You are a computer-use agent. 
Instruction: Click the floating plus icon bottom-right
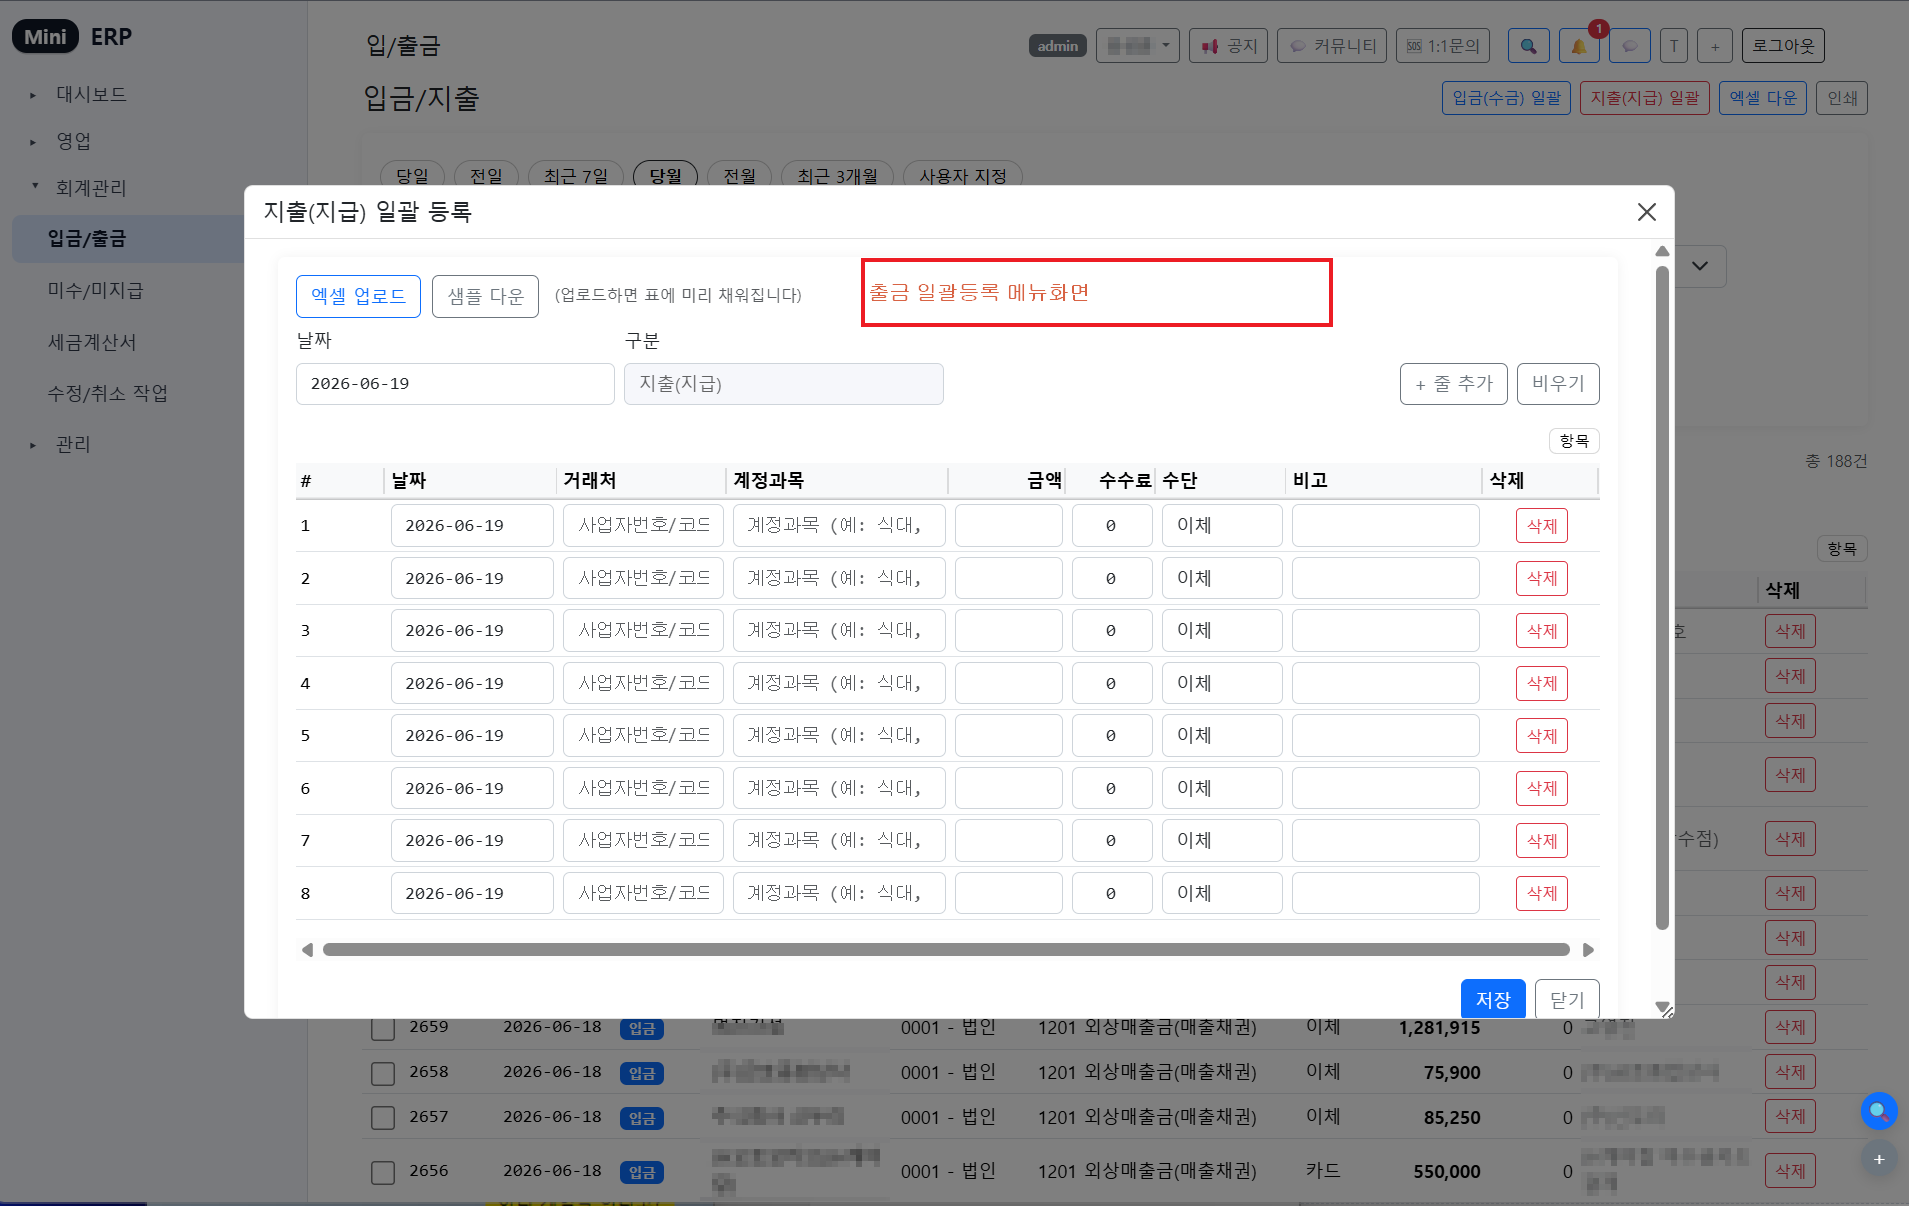pos(1879,1160)
